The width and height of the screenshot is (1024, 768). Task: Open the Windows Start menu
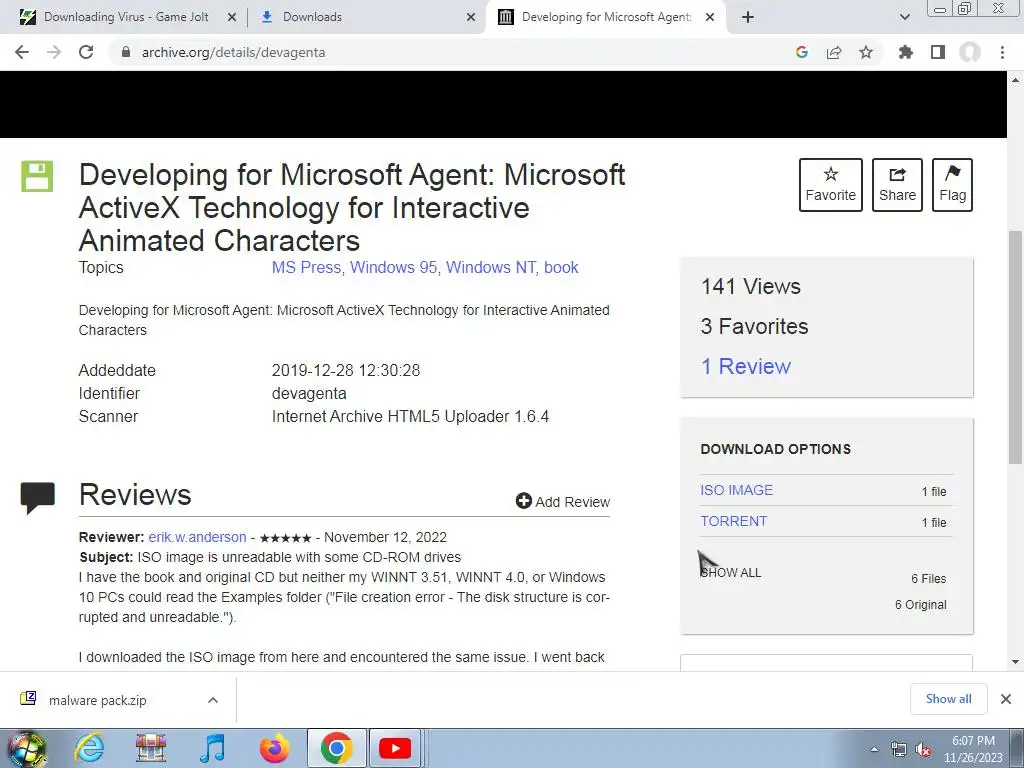tap(25, 748)
